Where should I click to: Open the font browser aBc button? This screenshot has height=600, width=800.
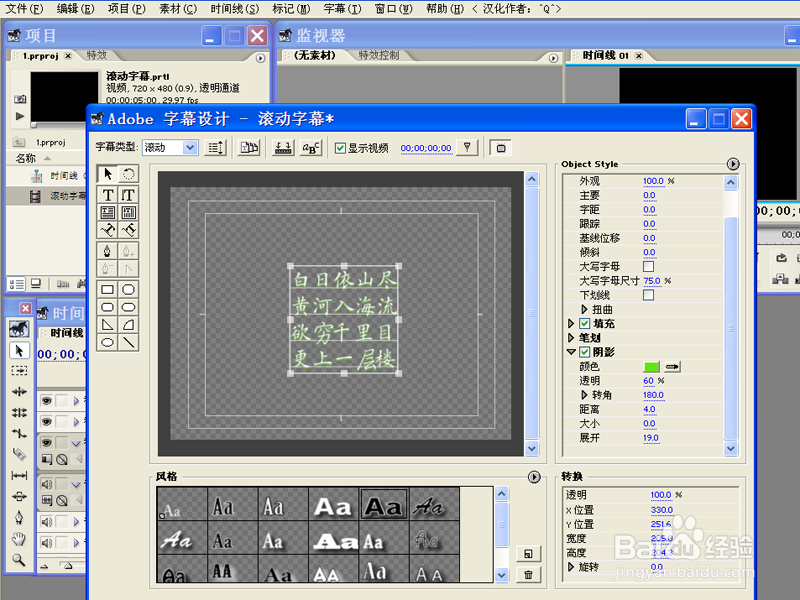[311, 148]
